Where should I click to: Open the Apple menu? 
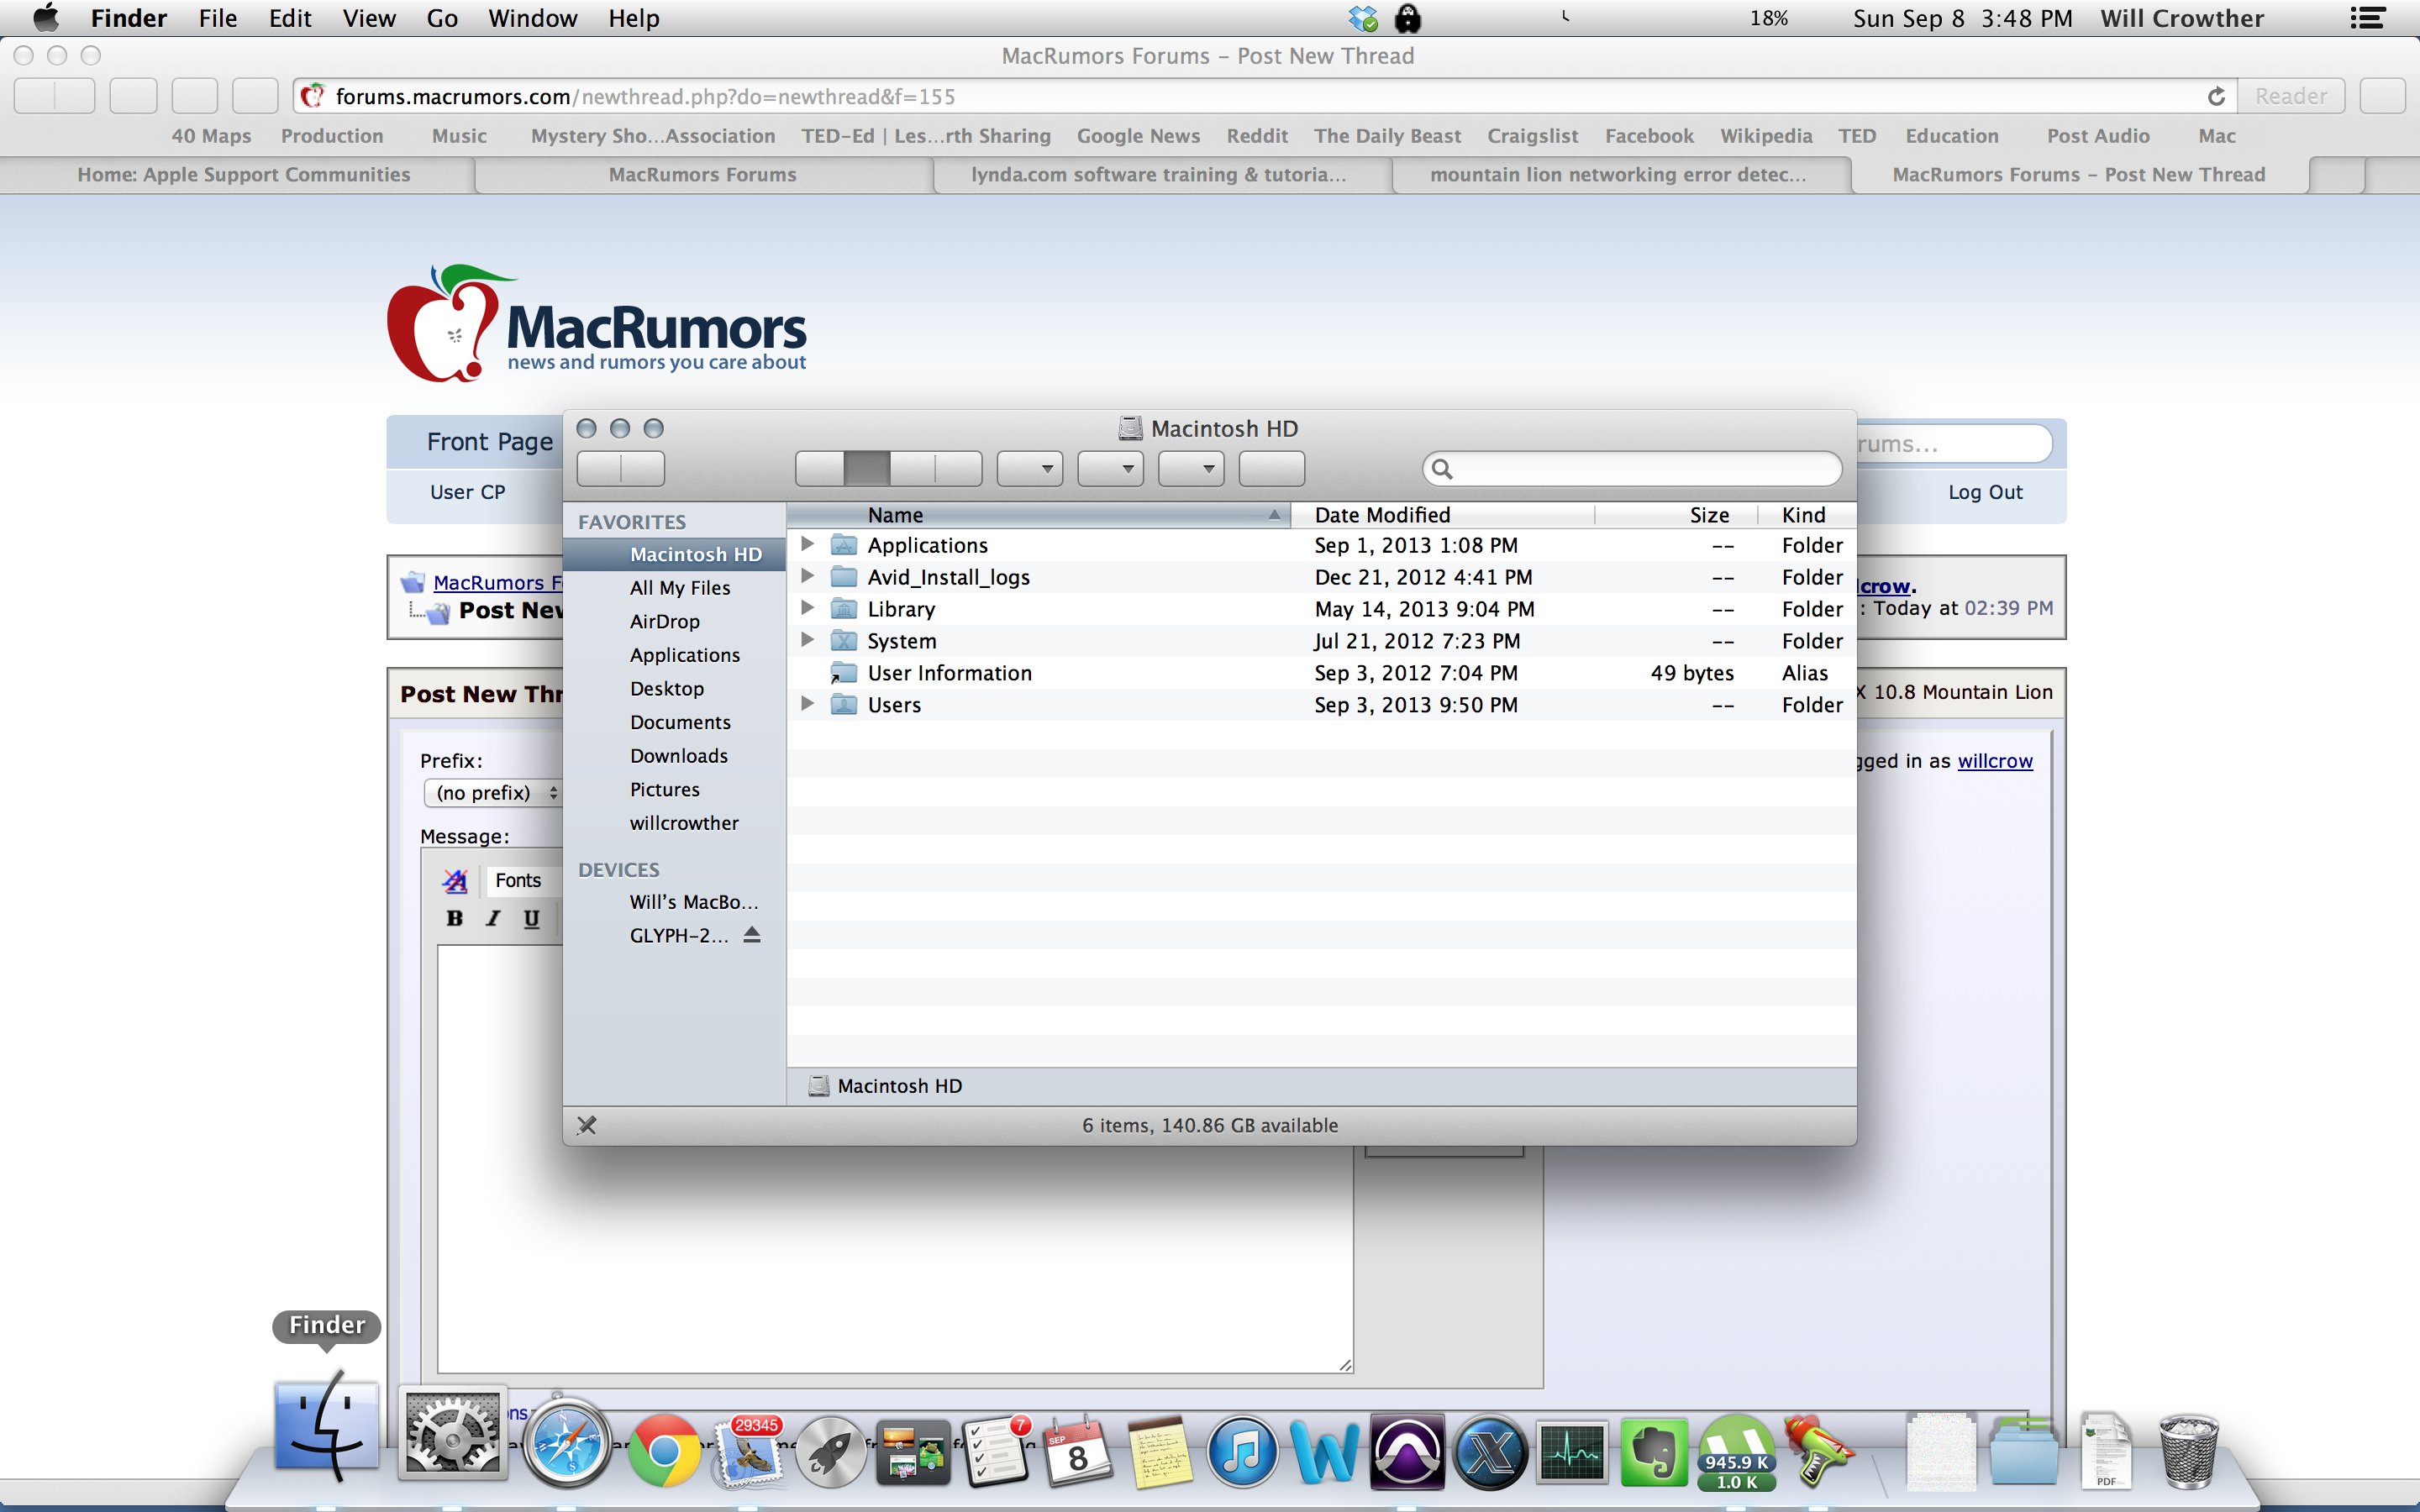point(46,18)
